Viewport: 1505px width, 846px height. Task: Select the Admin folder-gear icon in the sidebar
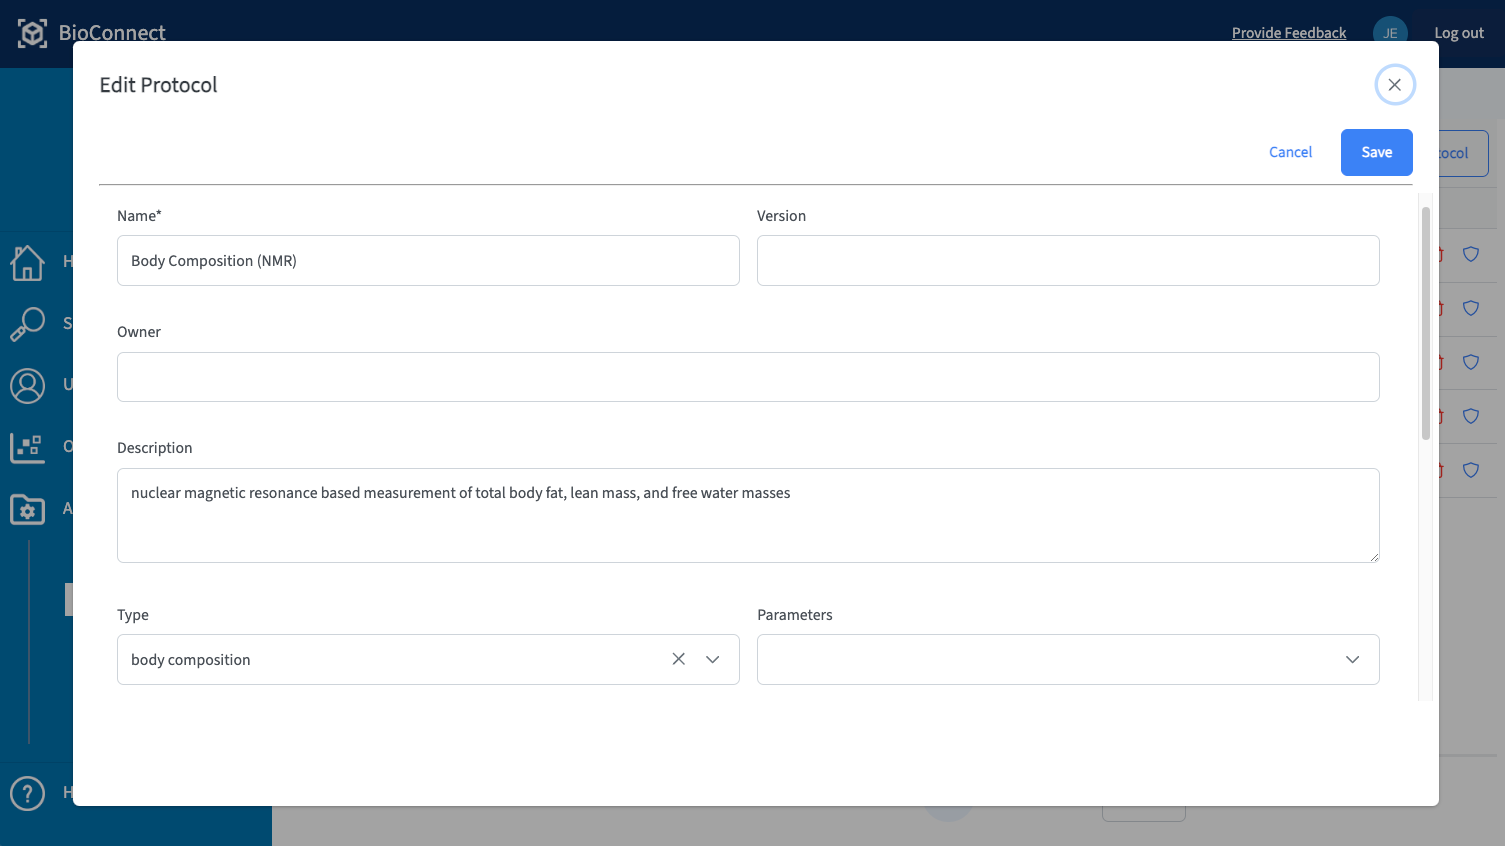tap(27, 509)
